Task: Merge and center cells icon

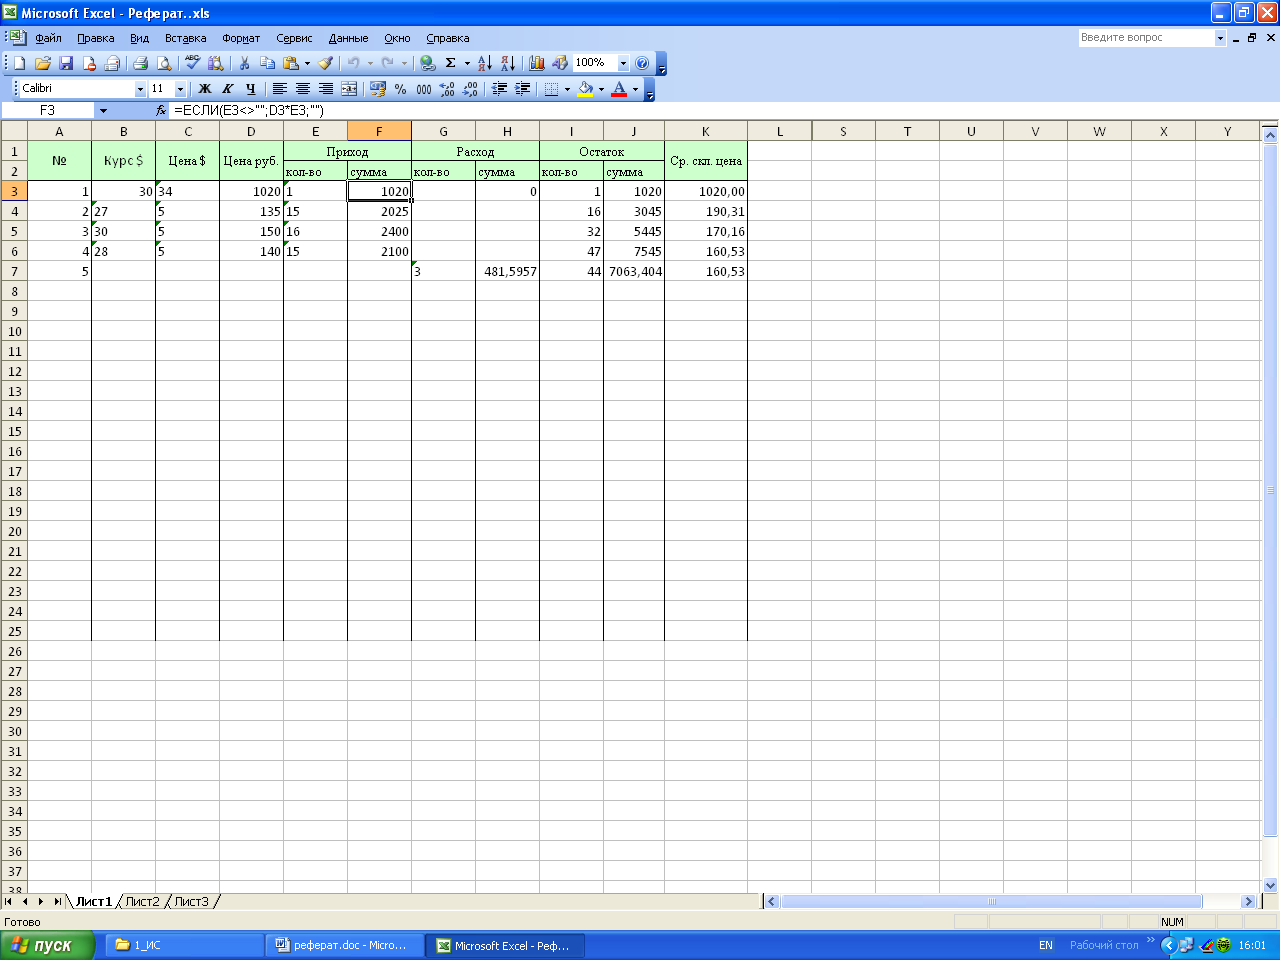Action: coord(349,89)
